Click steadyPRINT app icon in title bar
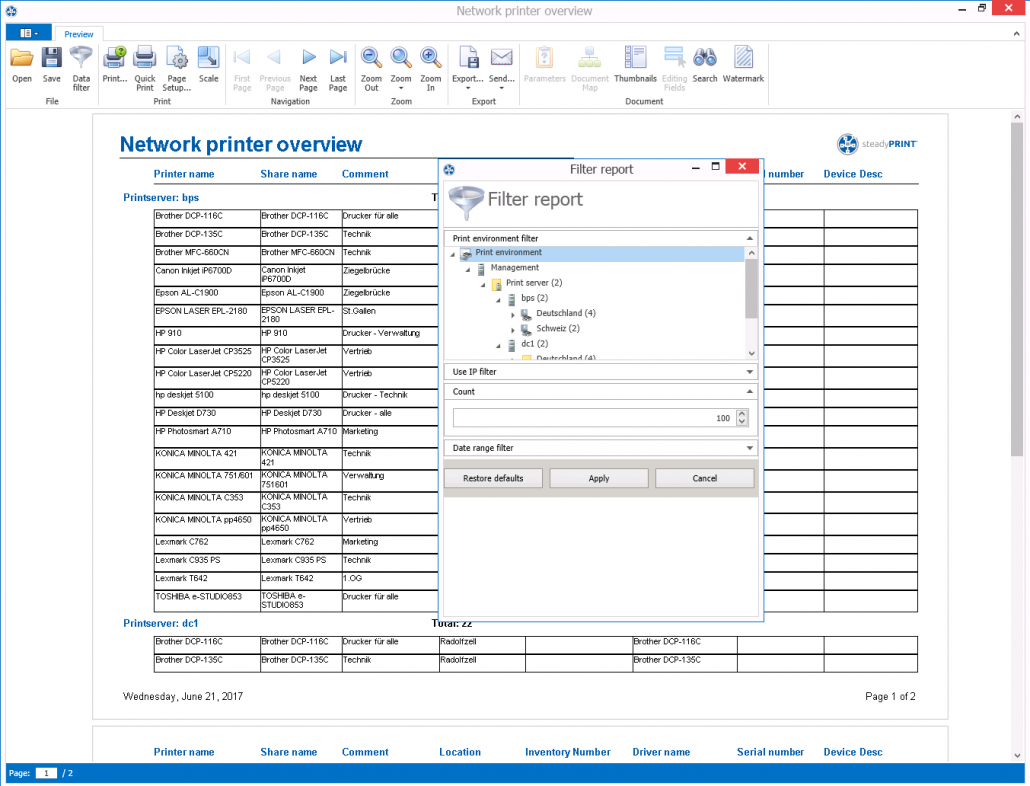1030x786 pixels. point(11,11)
